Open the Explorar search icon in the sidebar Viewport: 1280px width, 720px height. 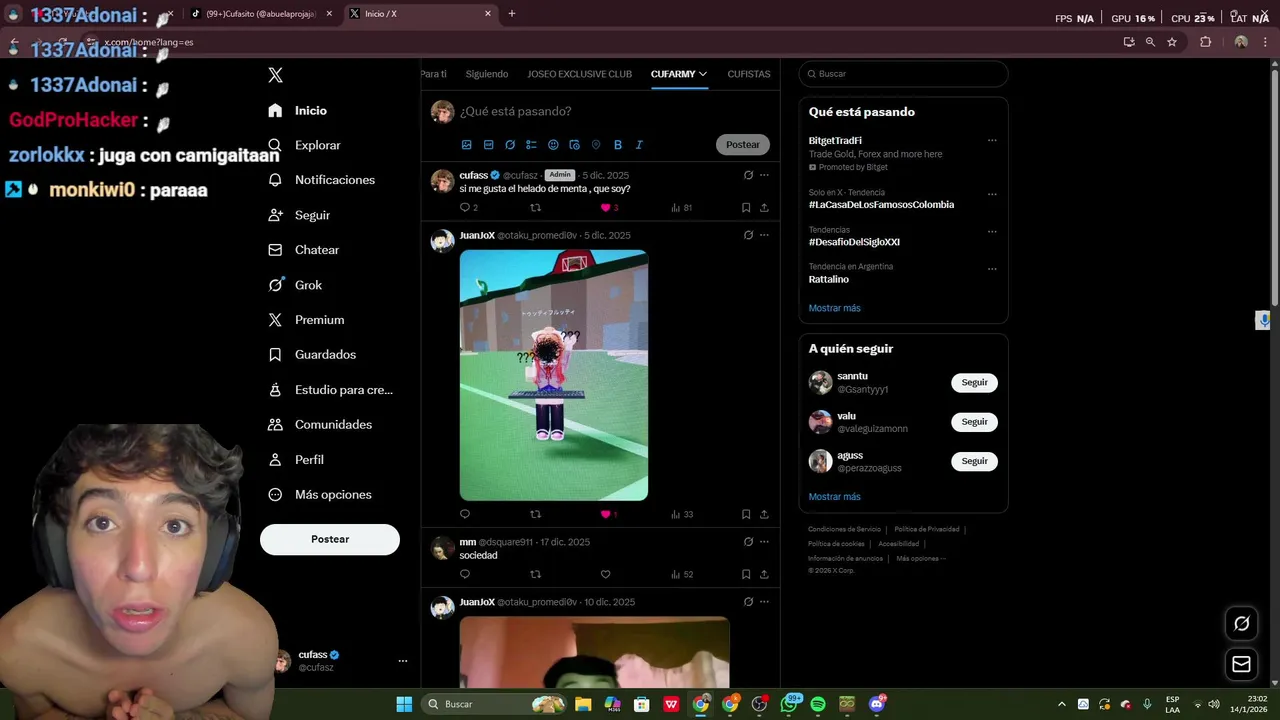pos(275,145)
